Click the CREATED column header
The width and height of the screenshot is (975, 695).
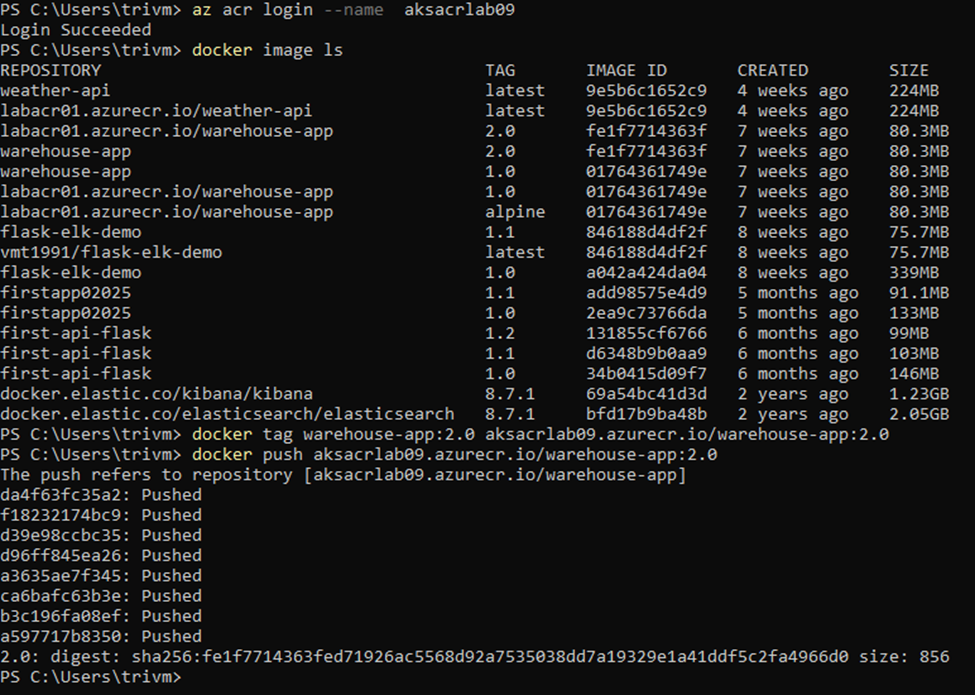click(x=773, y=70)
